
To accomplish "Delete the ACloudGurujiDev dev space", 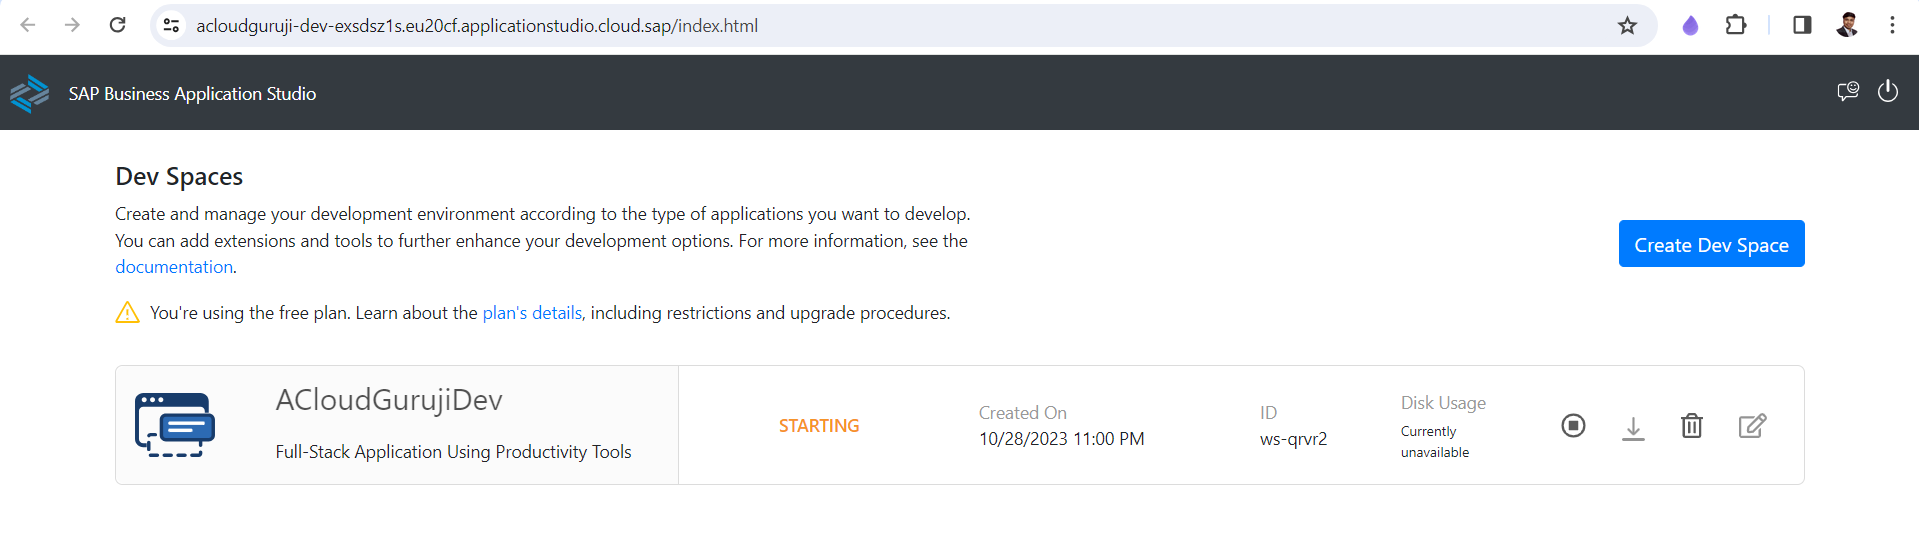I will pyautogui.click(x=1692, y=426).
